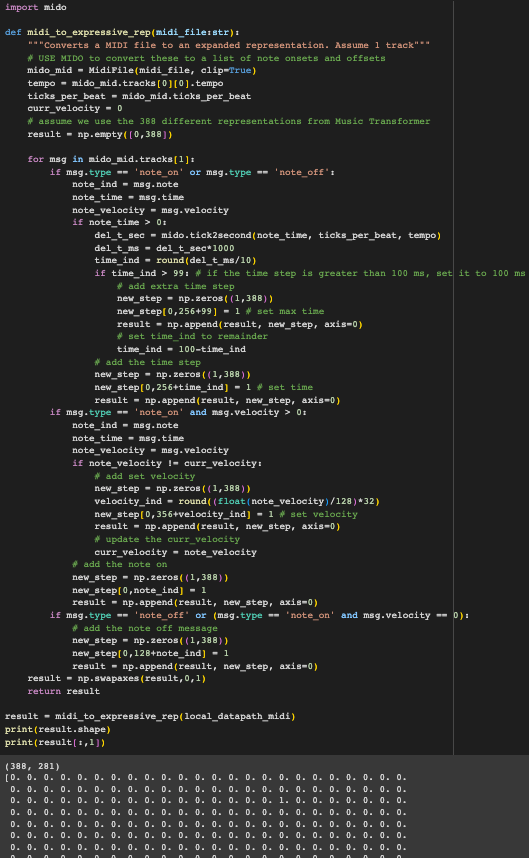Click the '# add extra time step' comment
This screenshot has width=529, height=858.
point(176,286)
